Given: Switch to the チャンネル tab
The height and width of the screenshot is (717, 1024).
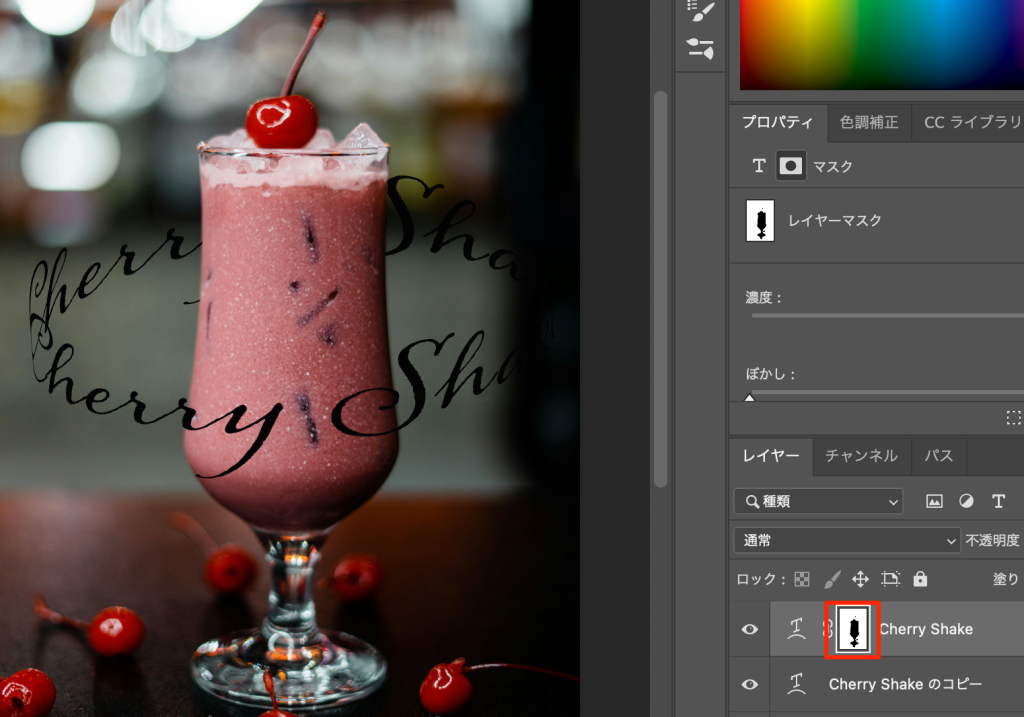Looking at the screenshot, I should (x=860, y=456).
